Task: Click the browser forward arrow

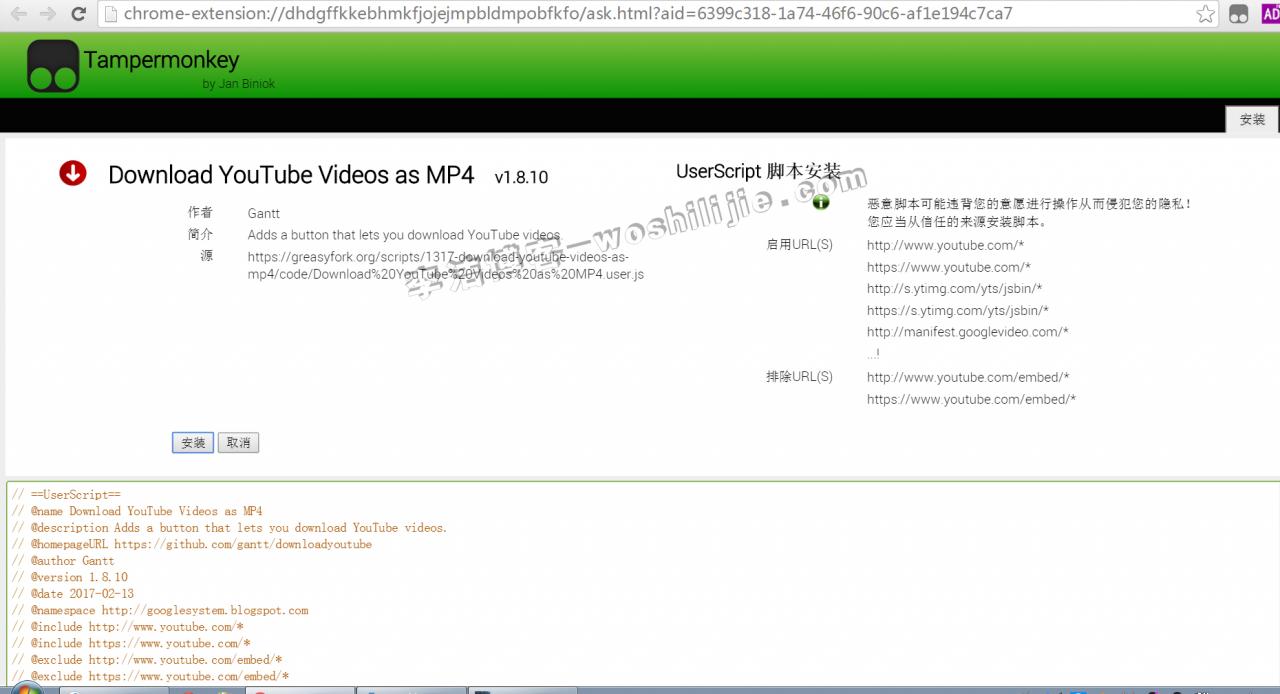Action: 47,14
